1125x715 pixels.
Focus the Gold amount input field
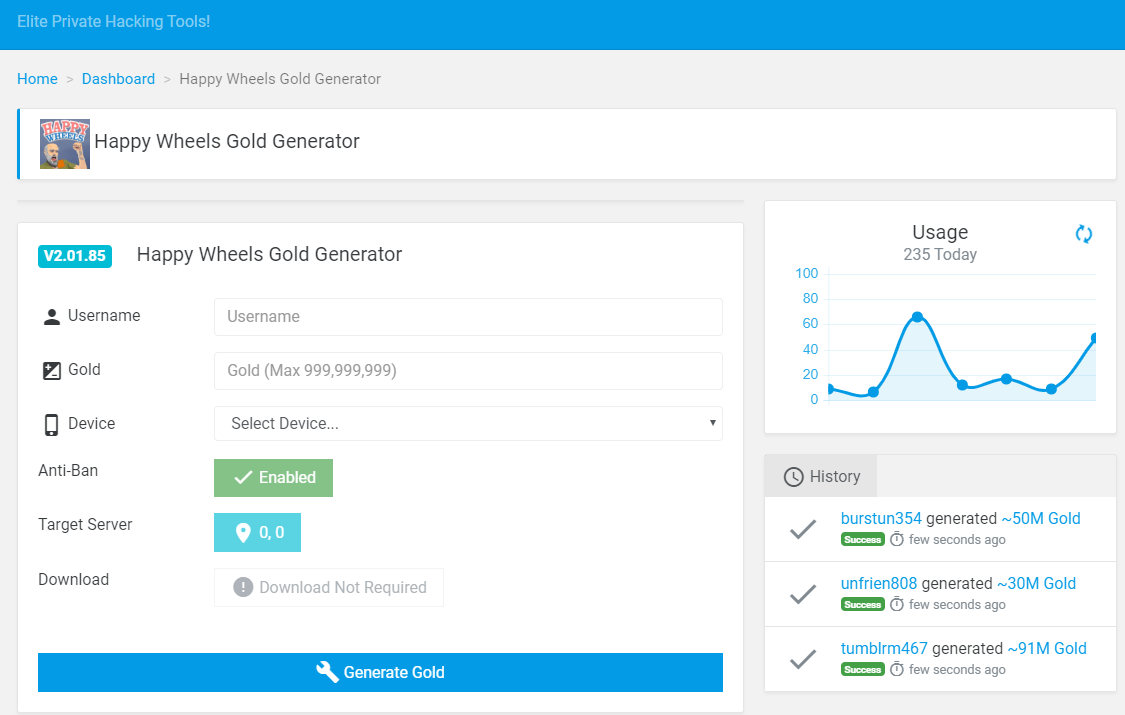tap(468, 371)
